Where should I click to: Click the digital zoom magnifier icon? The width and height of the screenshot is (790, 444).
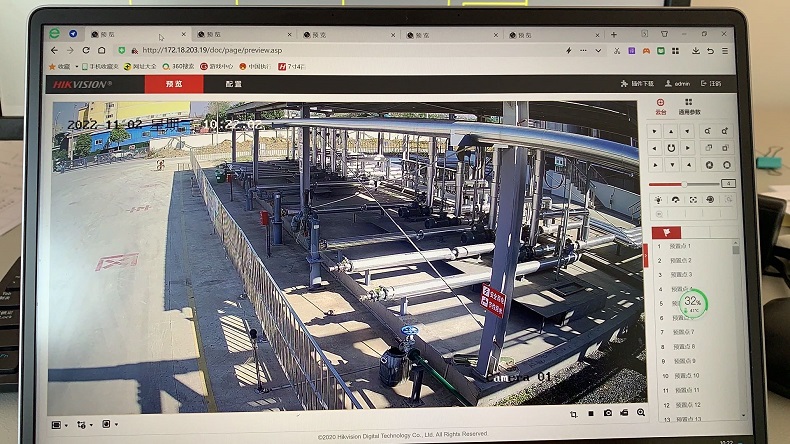point(641,413)
